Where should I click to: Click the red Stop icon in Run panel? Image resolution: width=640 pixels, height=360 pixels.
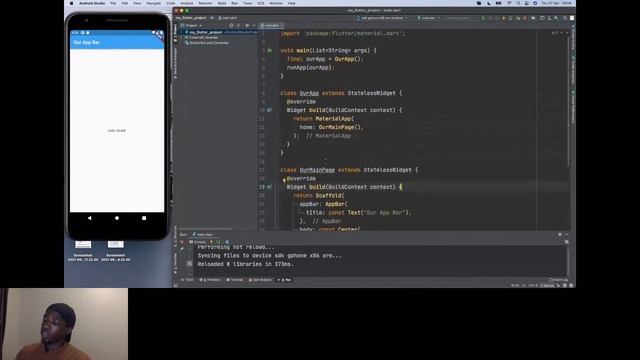point(182,242)
